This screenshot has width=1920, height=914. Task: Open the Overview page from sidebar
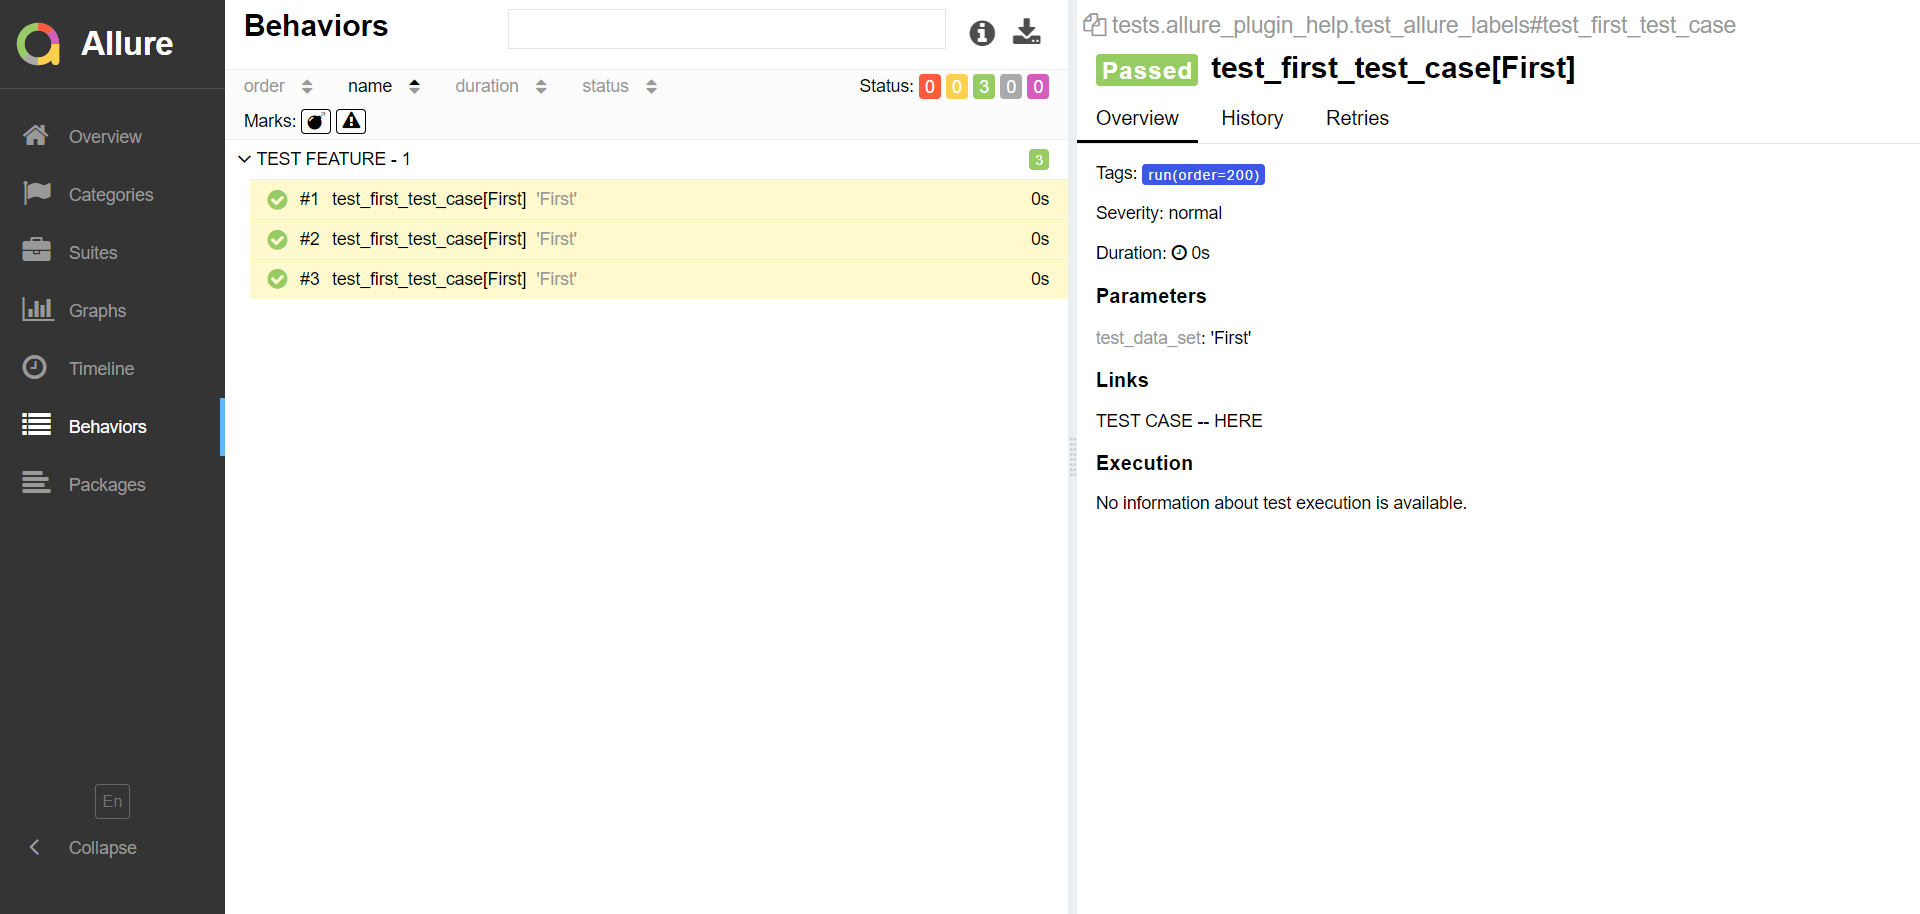tap(106, 136)
